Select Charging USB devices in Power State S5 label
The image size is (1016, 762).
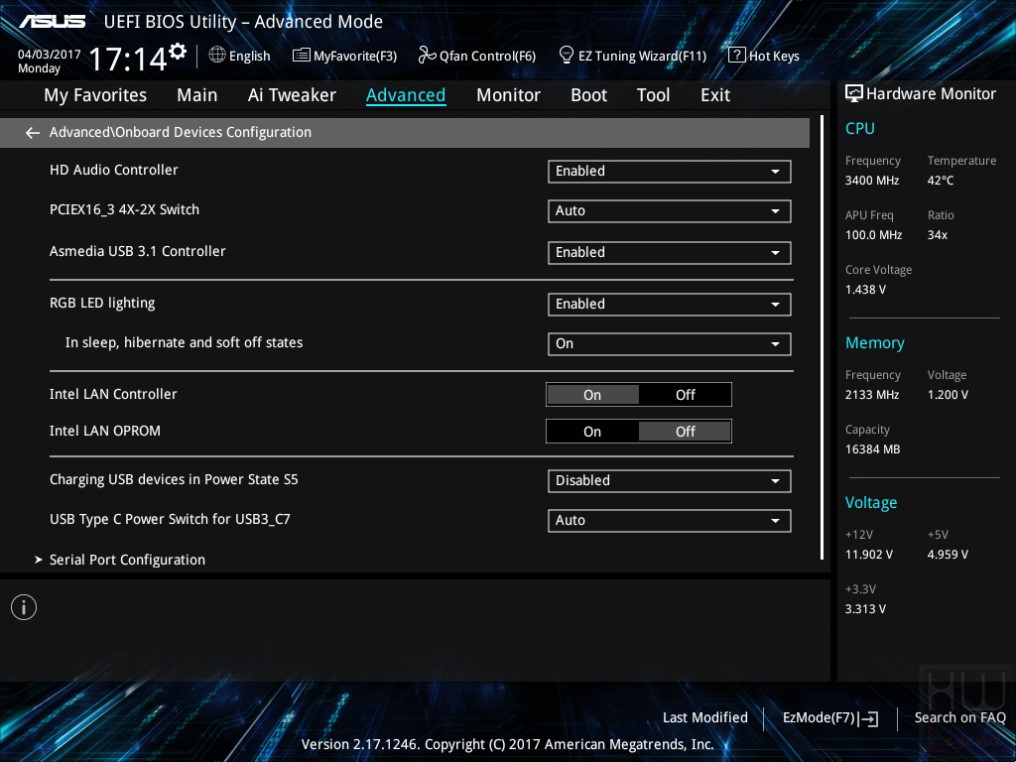coord(174,479)
